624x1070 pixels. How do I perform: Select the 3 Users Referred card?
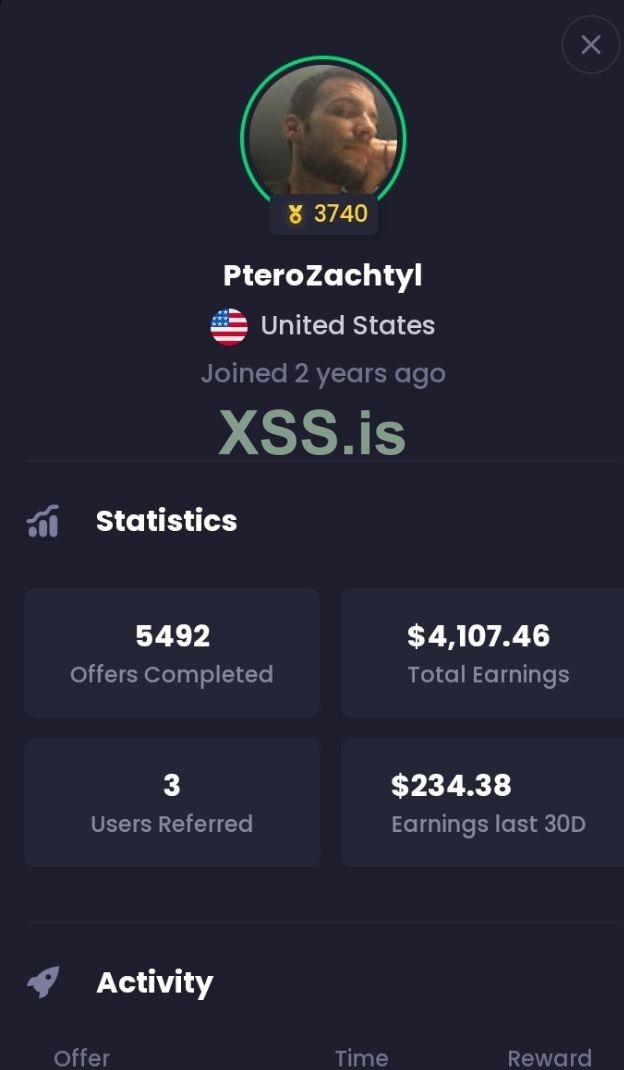(x=172, y=802)
